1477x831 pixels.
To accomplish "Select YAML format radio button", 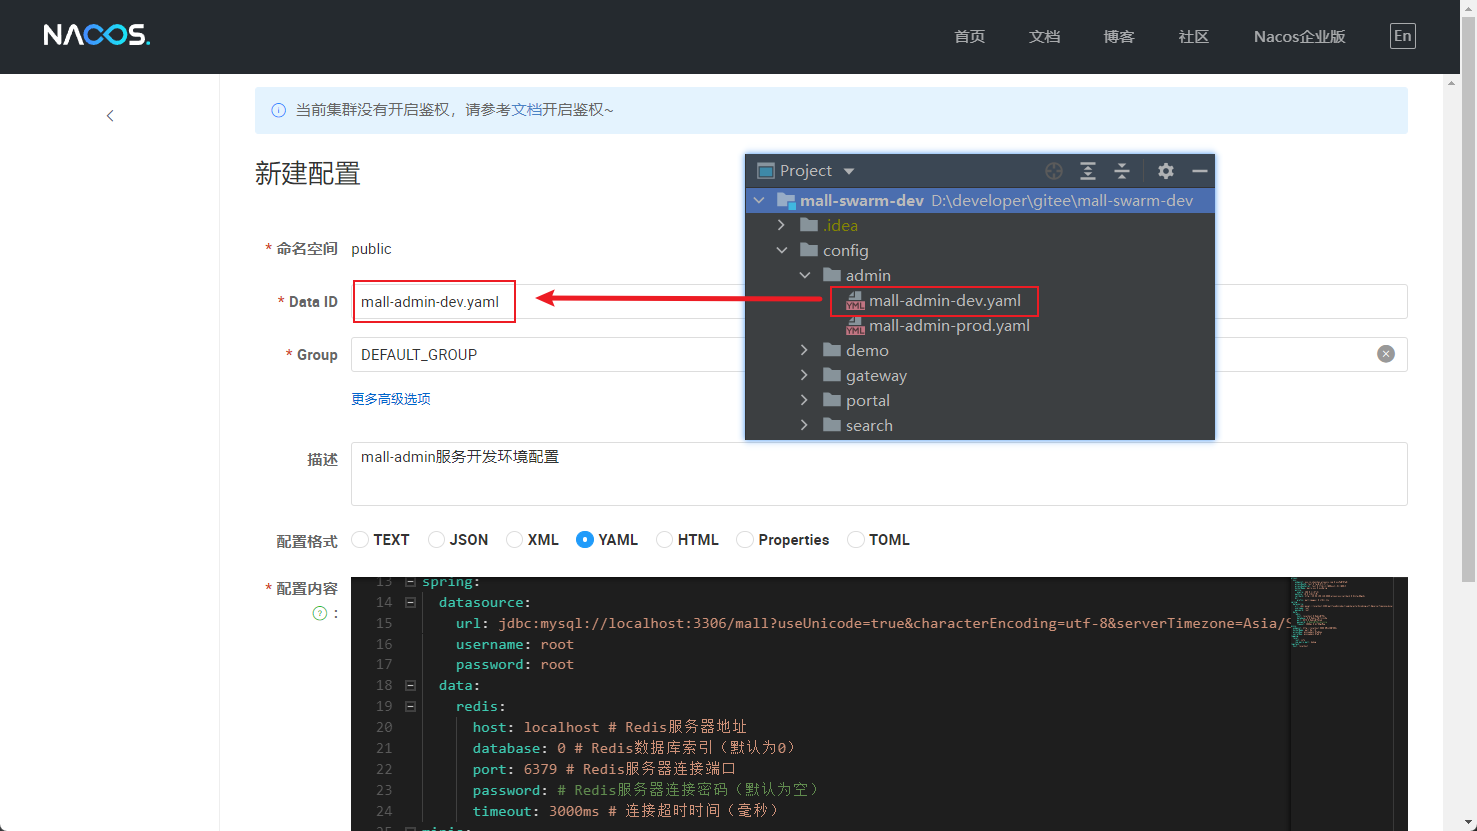I will 585,540.
